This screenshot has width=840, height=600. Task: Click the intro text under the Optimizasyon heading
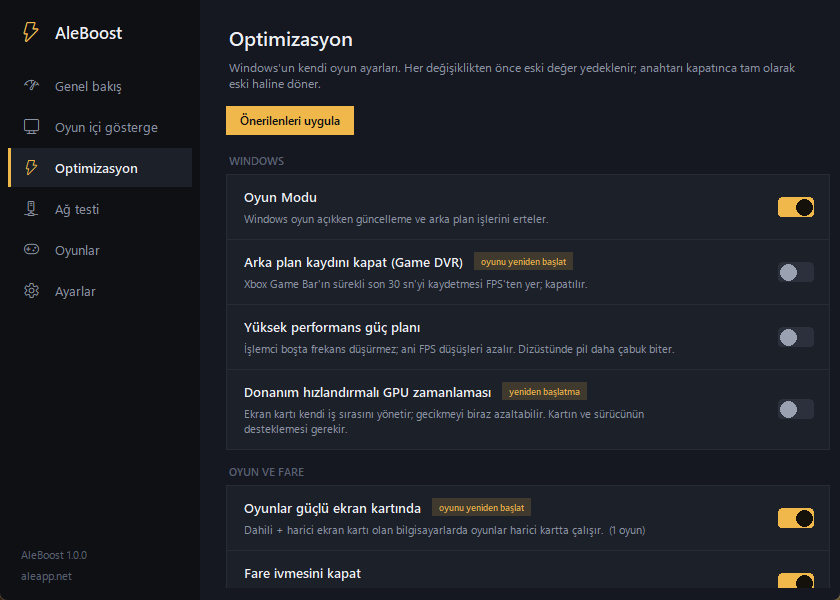(512, 76)
